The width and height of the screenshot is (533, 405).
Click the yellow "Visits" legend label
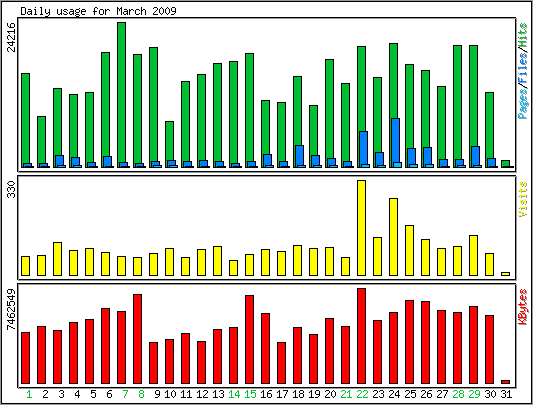coord(523,199)
